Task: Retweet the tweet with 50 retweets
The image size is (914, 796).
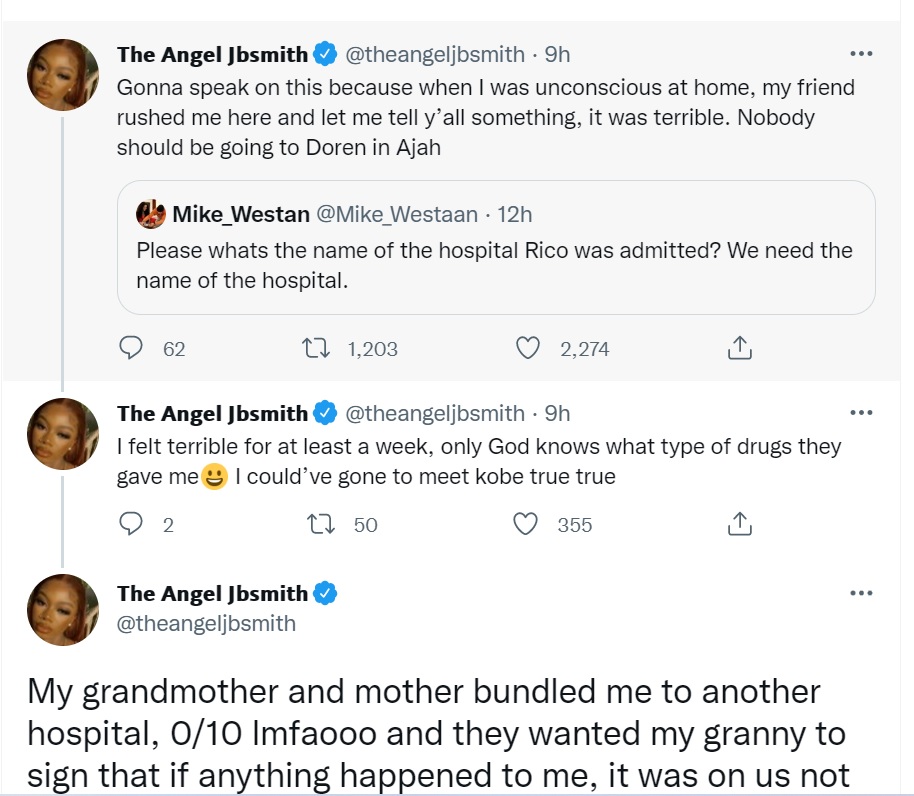Action: (315, 524)
